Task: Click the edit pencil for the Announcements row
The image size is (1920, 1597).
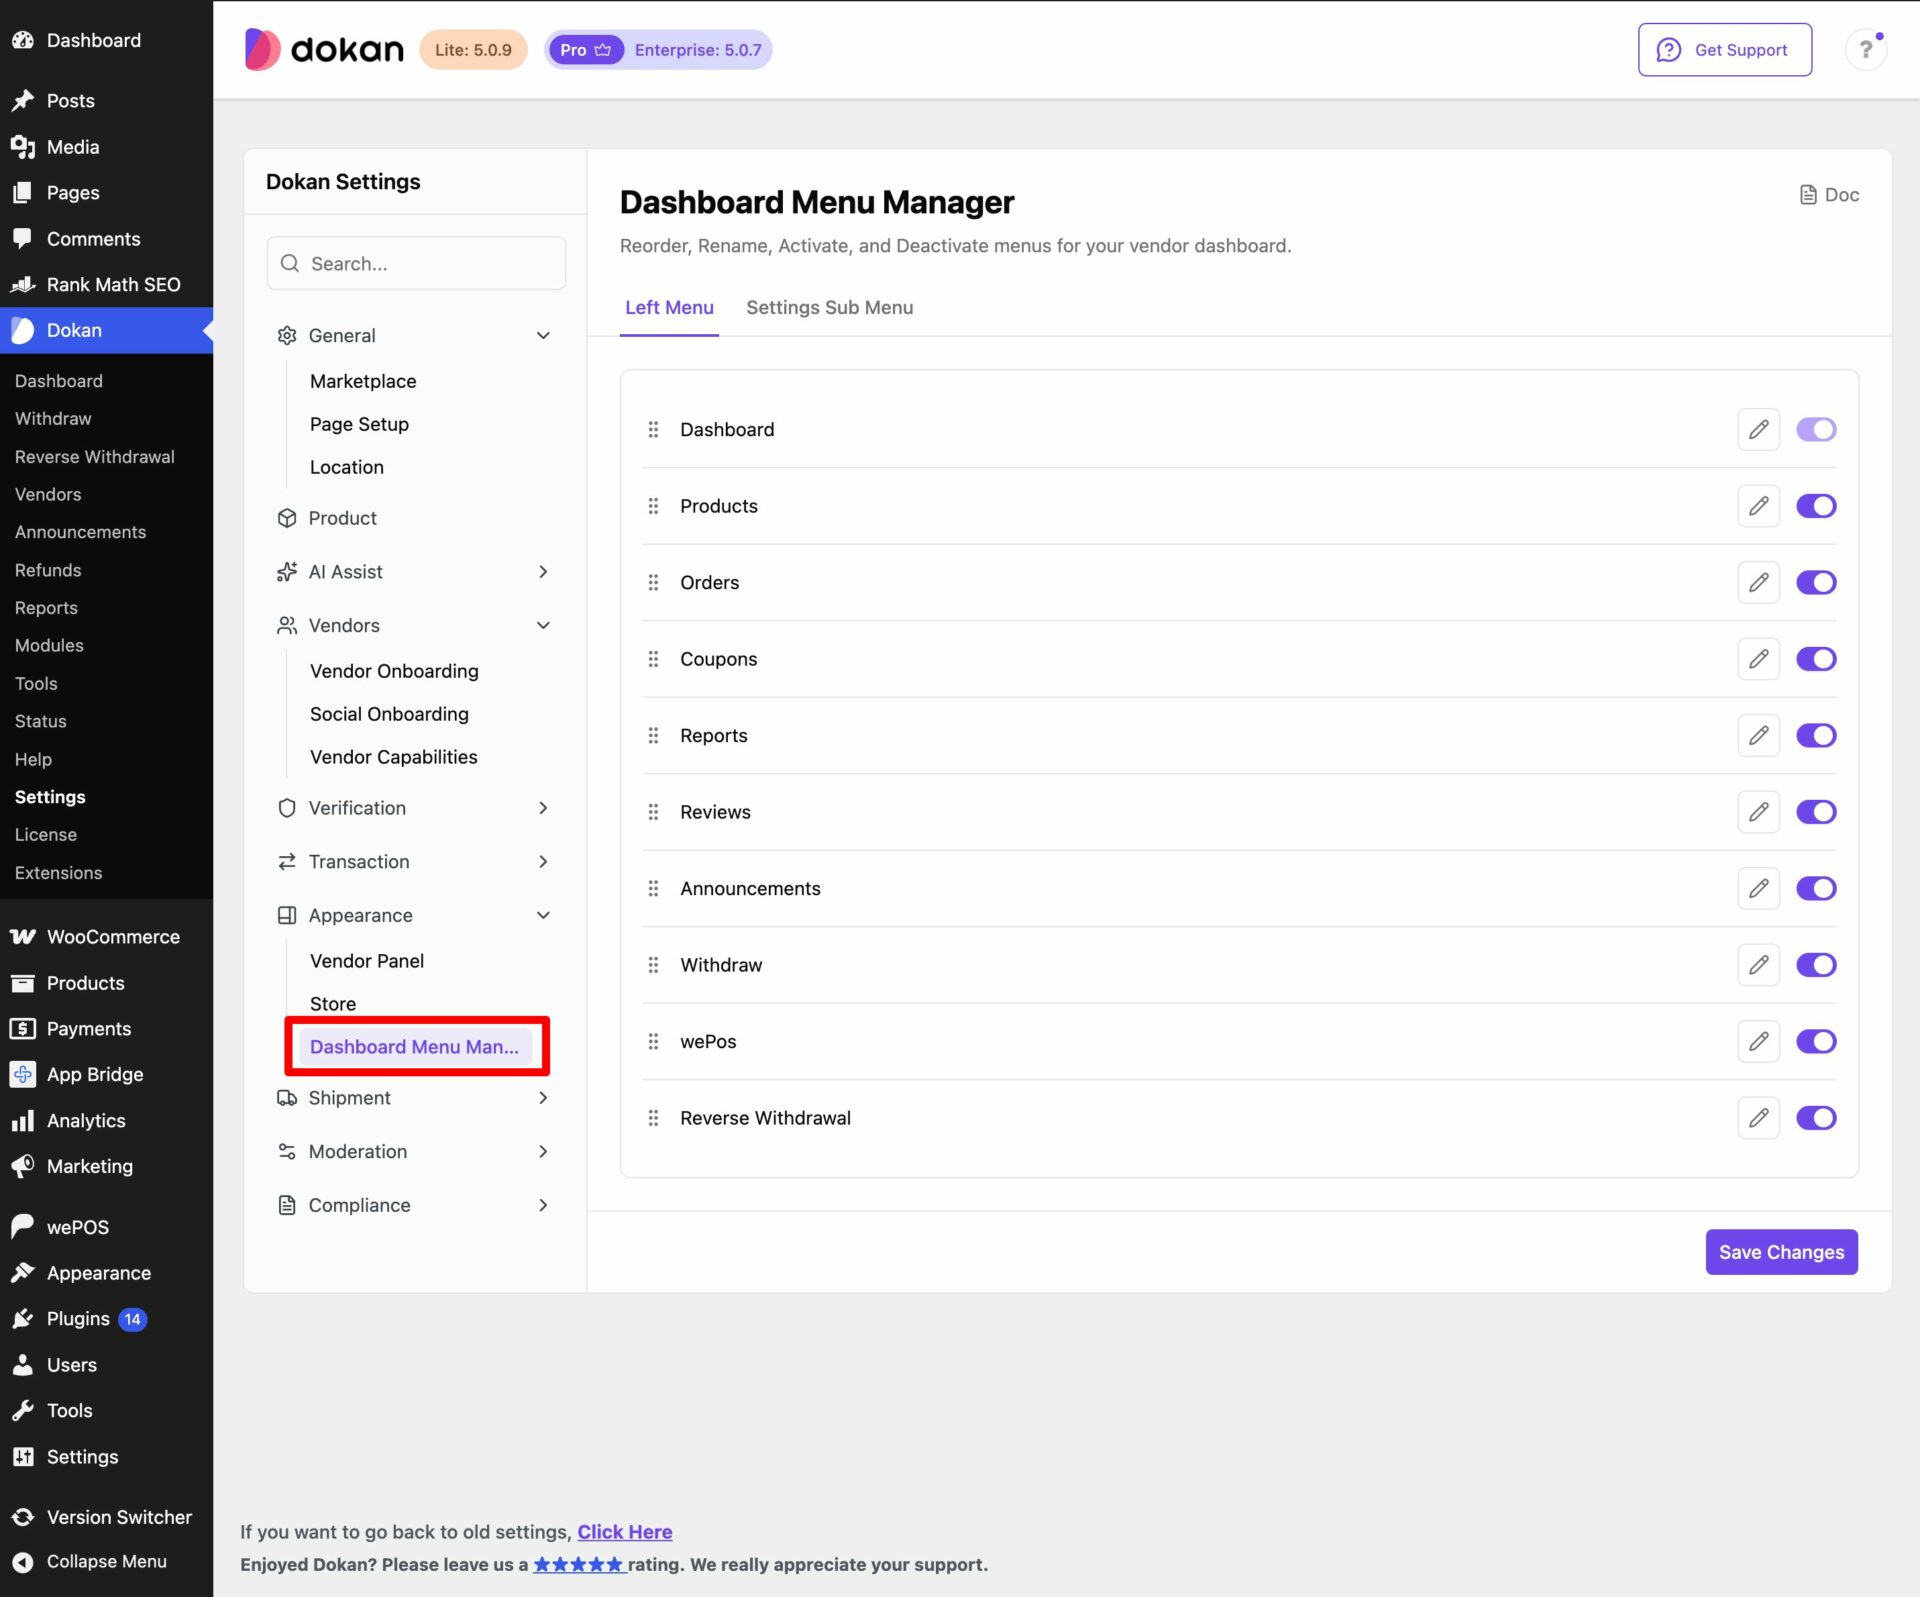Action: tap(1758, 889)
